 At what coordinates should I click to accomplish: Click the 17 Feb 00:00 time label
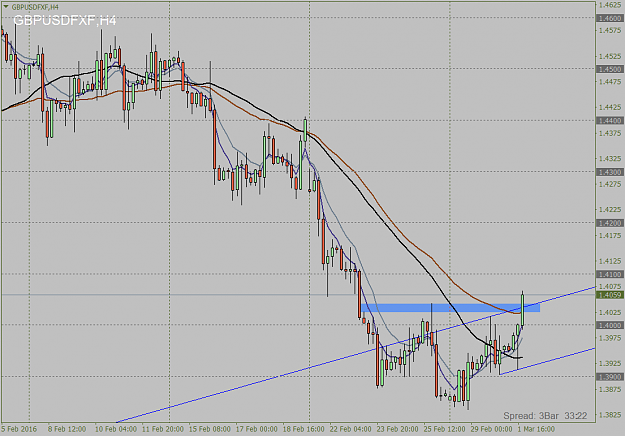click(257, 429)
